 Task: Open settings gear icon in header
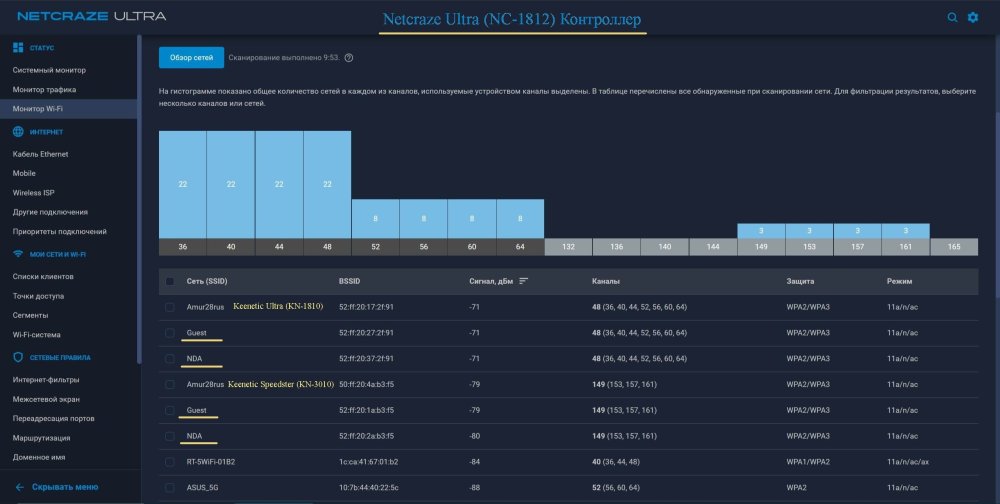[973, 17]
